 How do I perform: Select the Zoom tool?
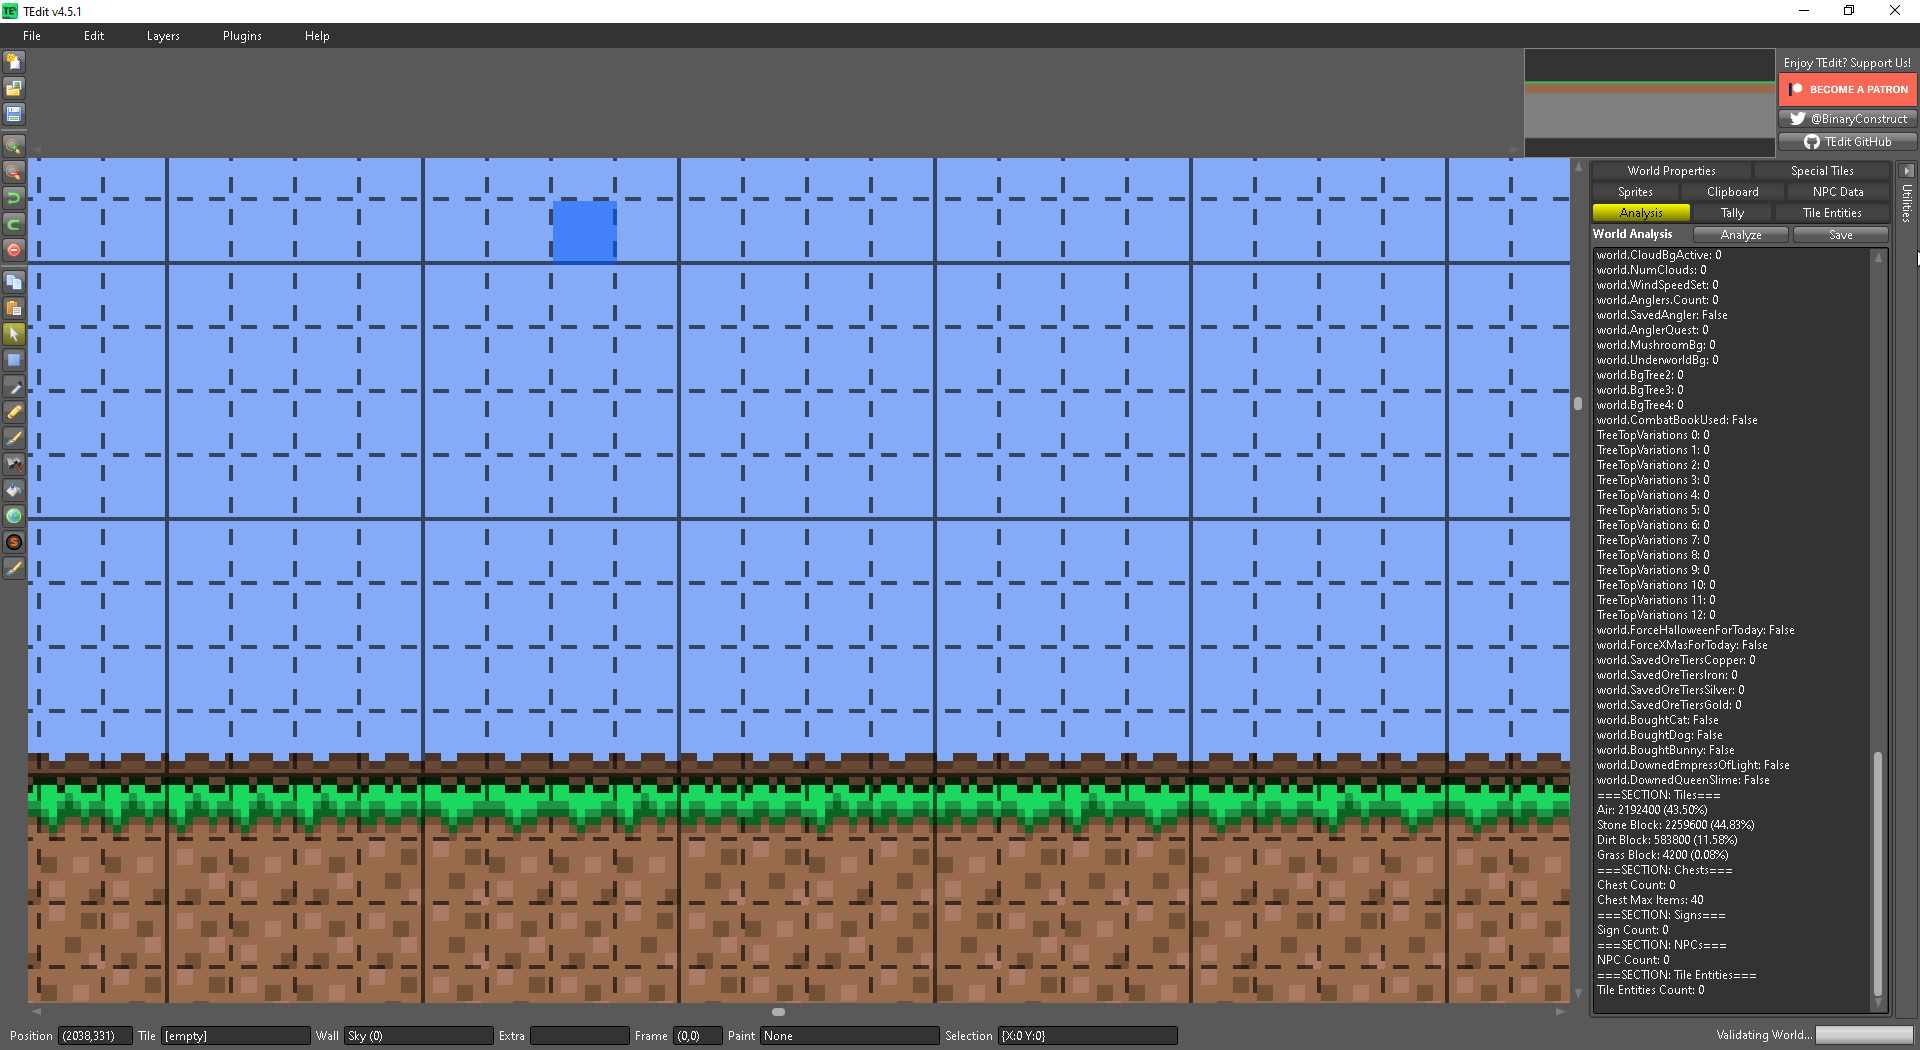(14, 145)
